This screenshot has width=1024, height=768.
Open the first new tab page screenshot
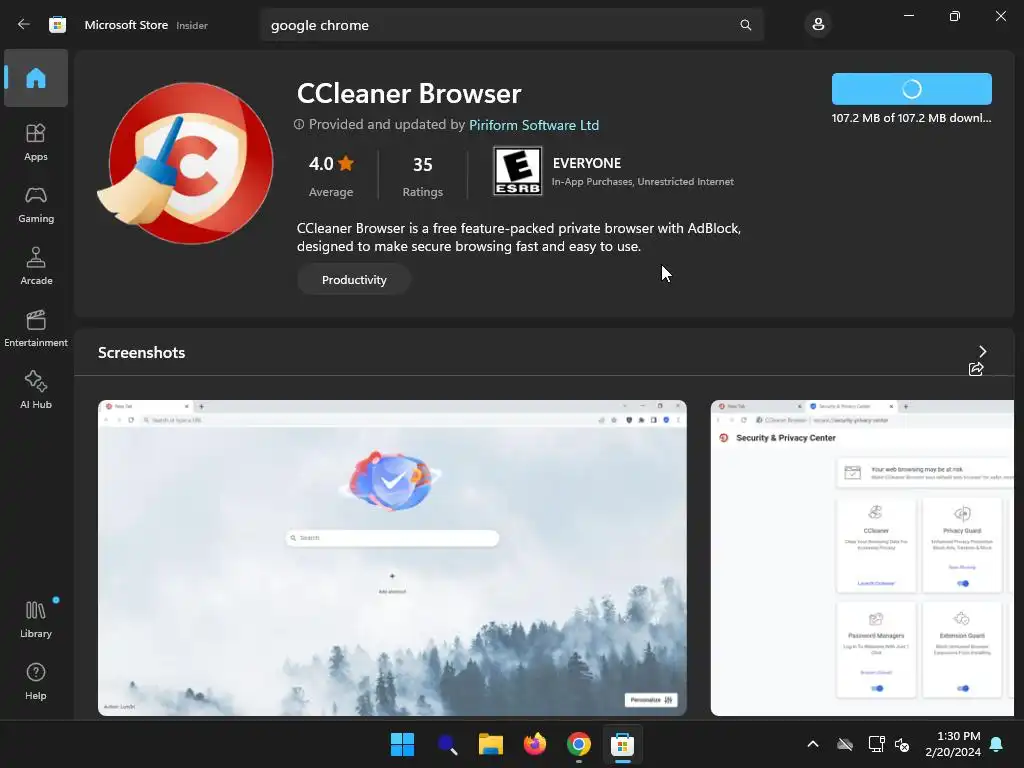click(392, 558)
